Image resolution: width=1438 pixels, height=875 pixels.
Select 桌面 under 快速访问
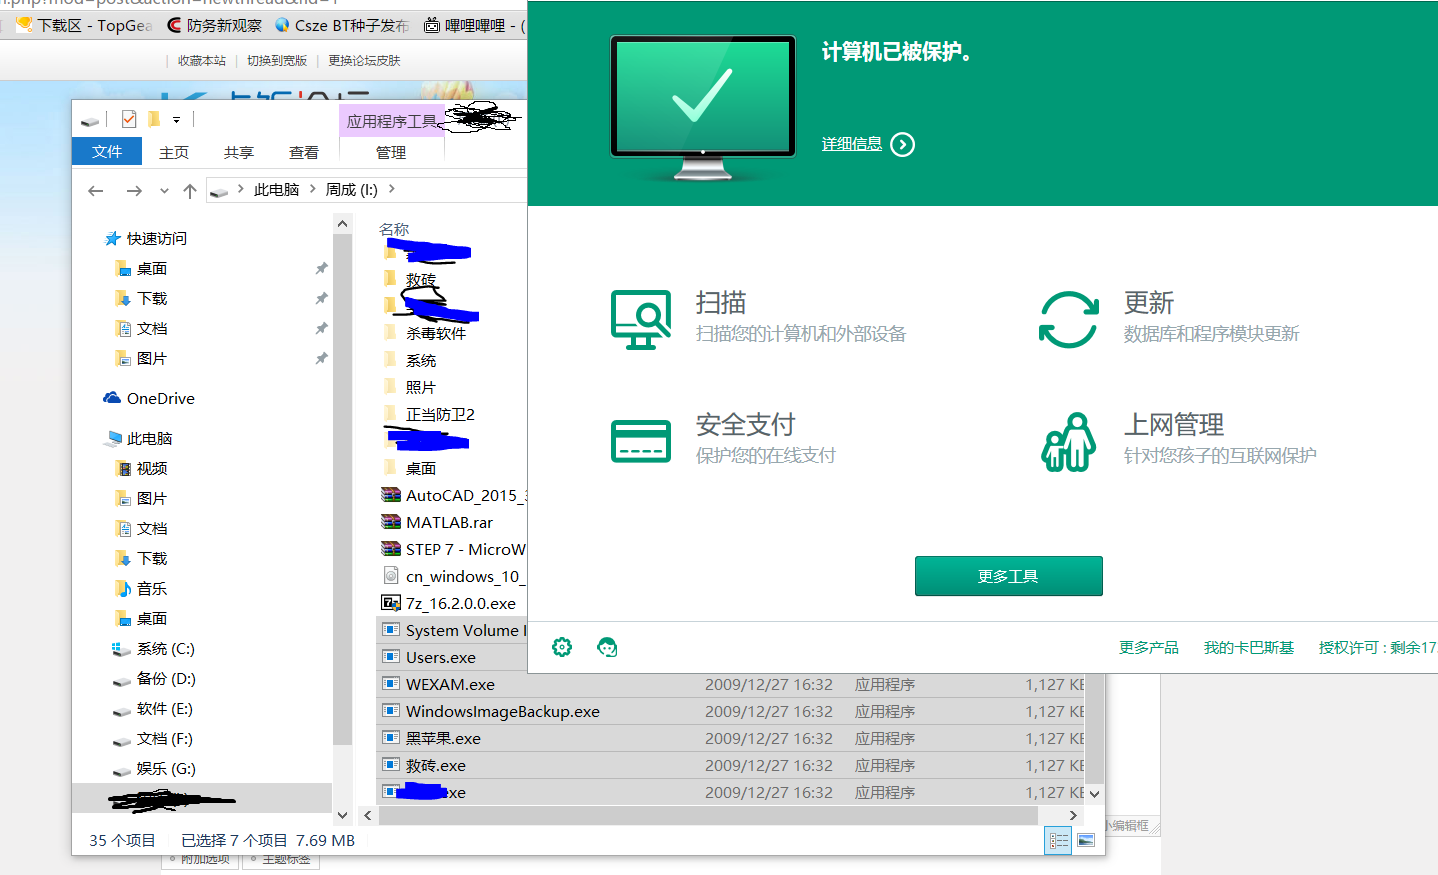(x=141, y=268)
